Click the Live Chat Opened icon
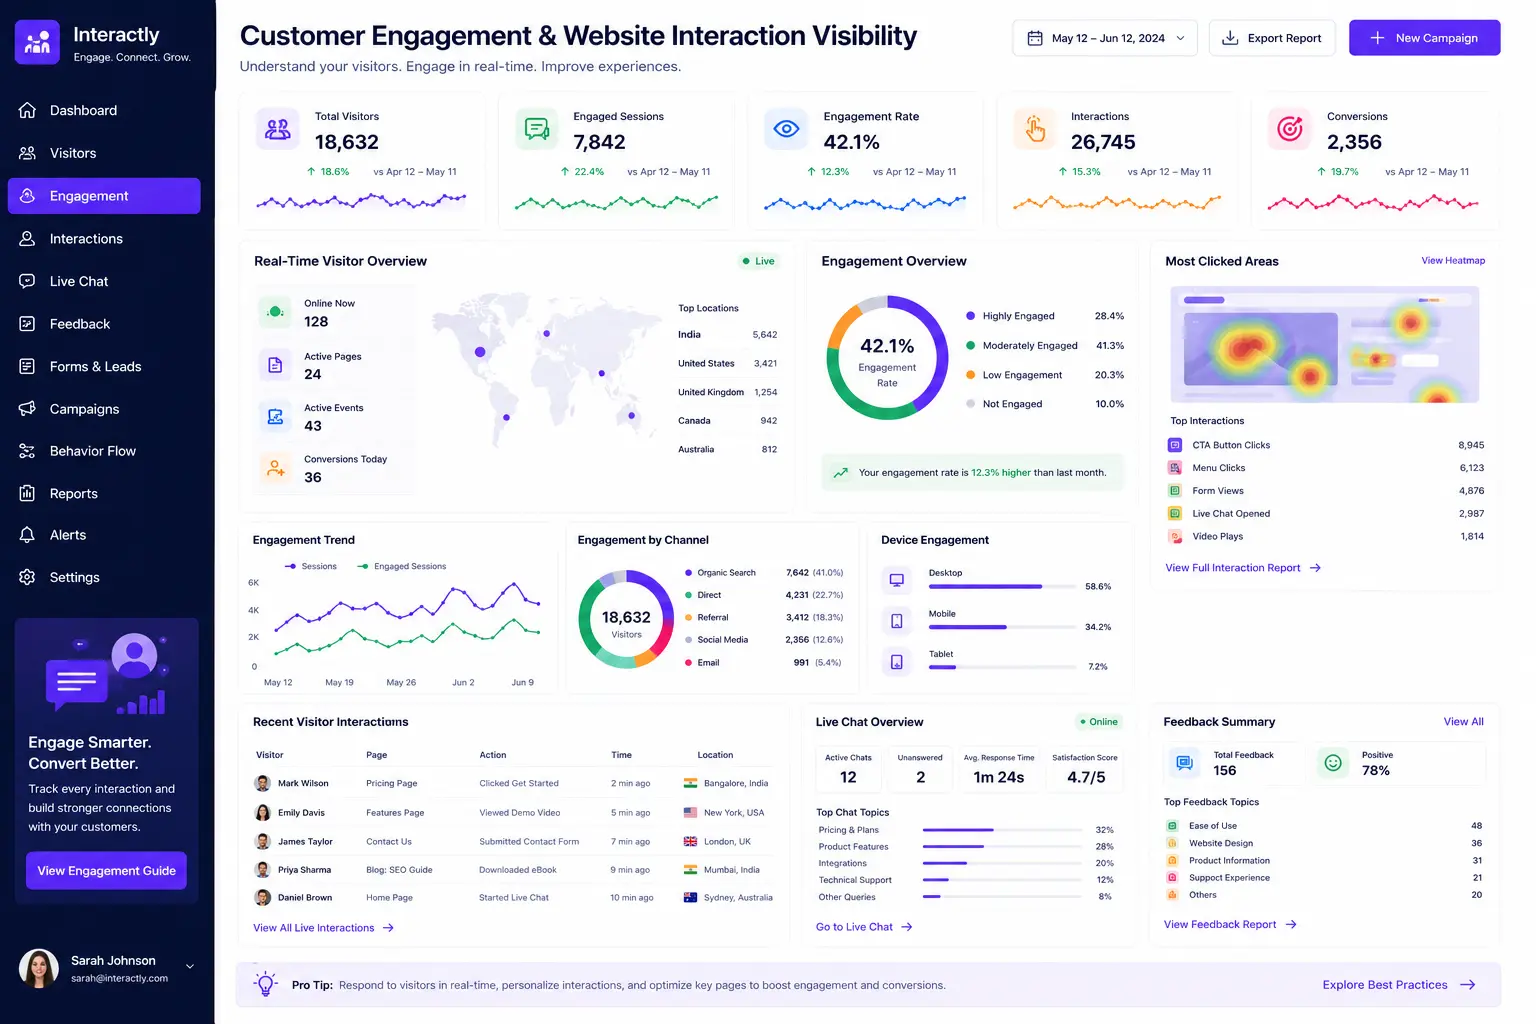The height and width of the screenshot is (1024, 1536). pos(1175,514)
